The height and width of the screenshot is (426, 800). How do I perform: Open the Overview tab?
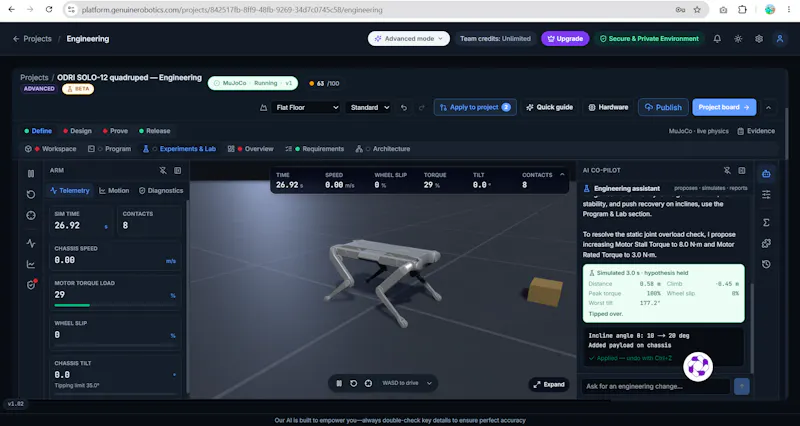251,149
